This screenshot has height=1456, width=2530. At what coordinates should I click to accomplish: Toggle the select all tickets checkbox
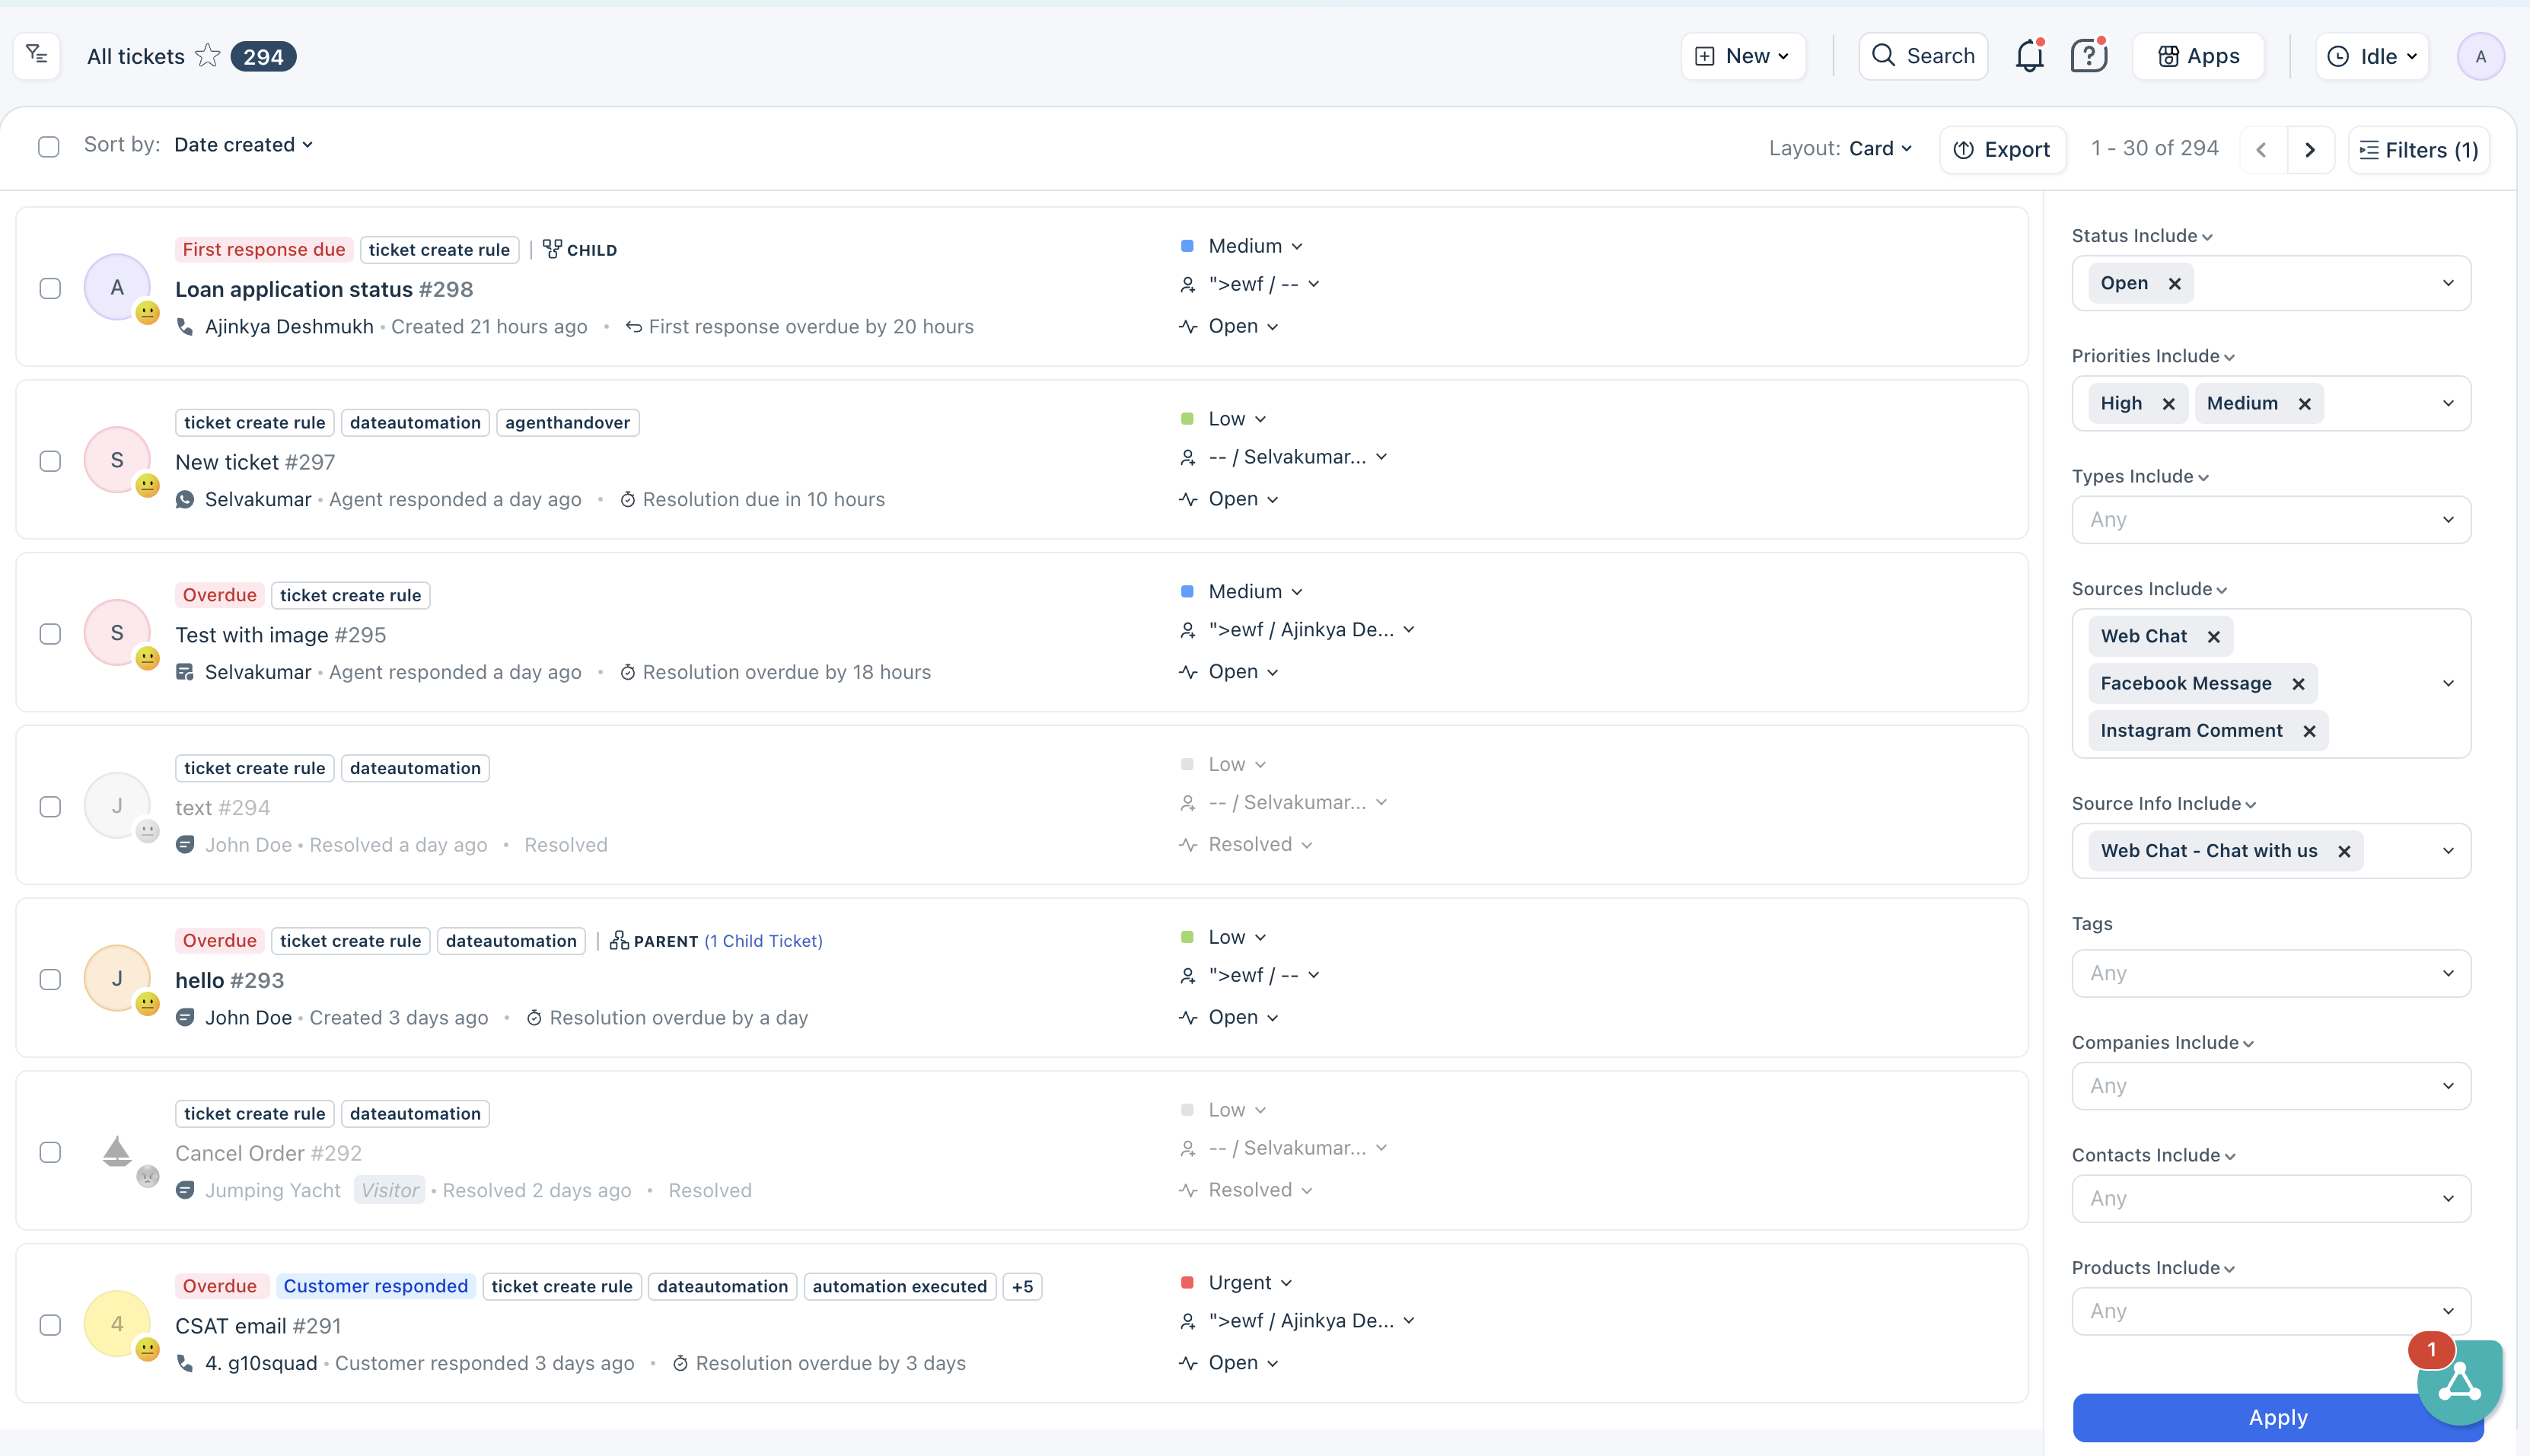[49, 147]
